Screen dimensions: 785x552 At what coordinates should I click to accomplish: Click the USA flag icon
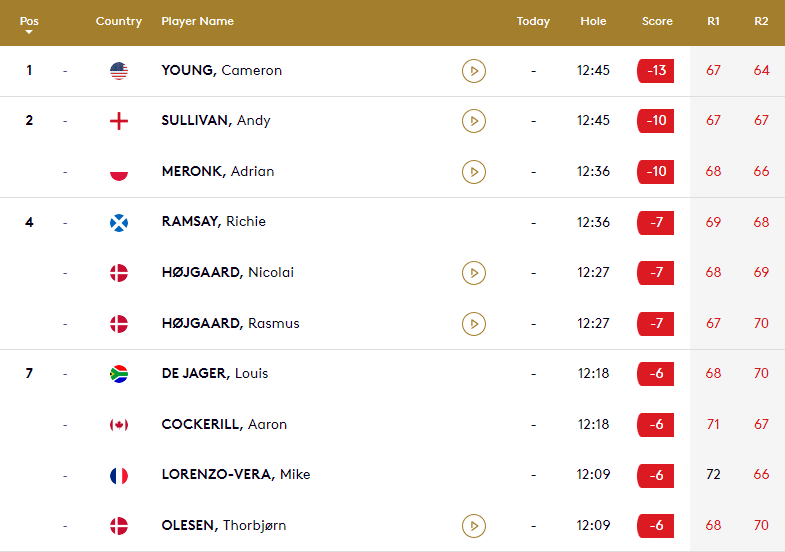pyautogui.click(x=119, y=71)
